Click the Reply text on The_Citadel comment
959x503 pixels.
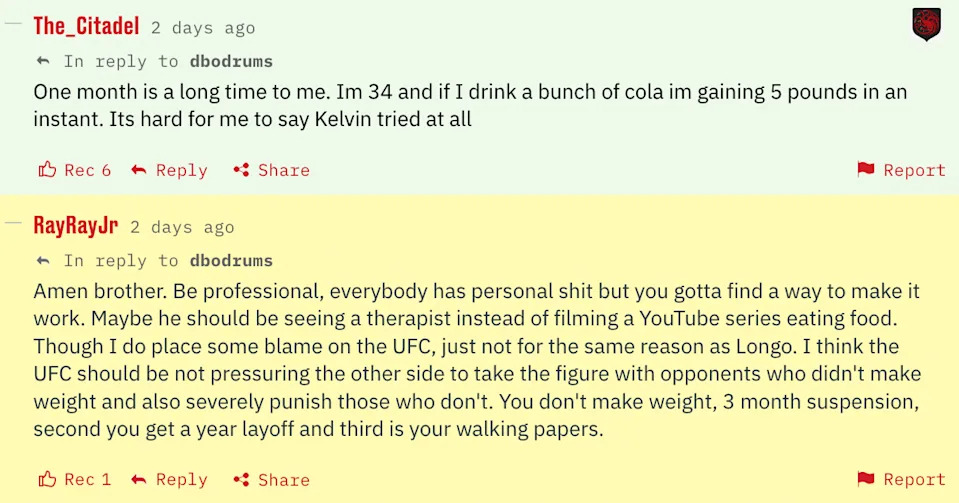pyautogui.click(x=181, y=170)
